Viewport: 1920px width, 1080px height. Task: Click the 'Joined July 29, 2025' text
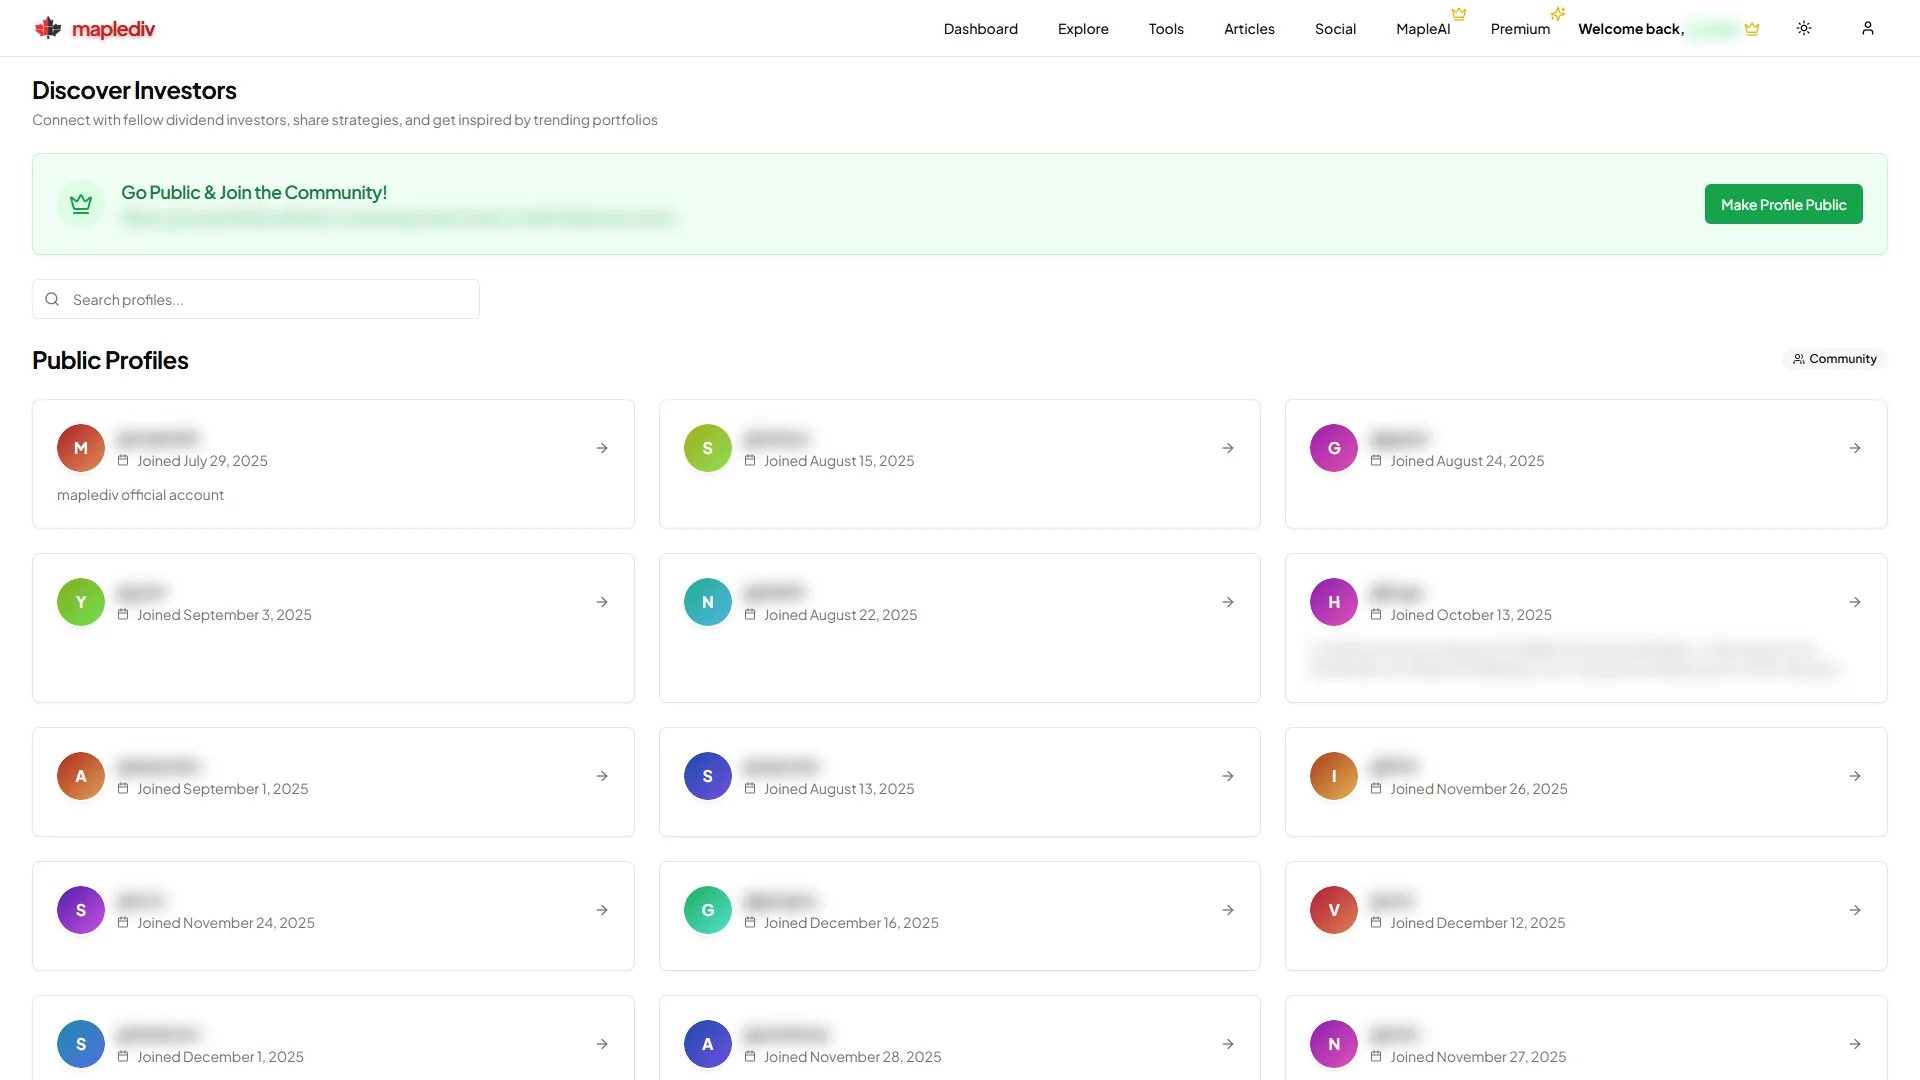click(202, 461)
